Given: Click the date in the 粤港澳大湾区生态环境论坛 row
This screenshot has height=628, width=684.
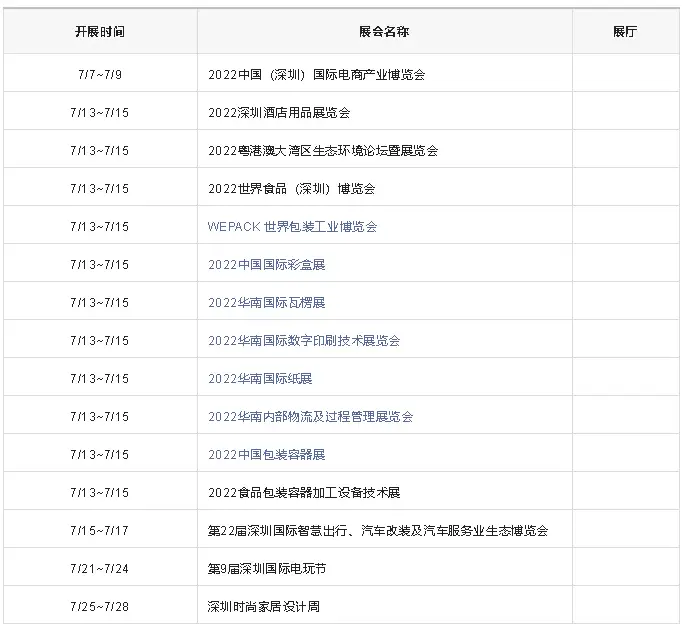Looking at the screenshot, I should (x=99, y=150).
